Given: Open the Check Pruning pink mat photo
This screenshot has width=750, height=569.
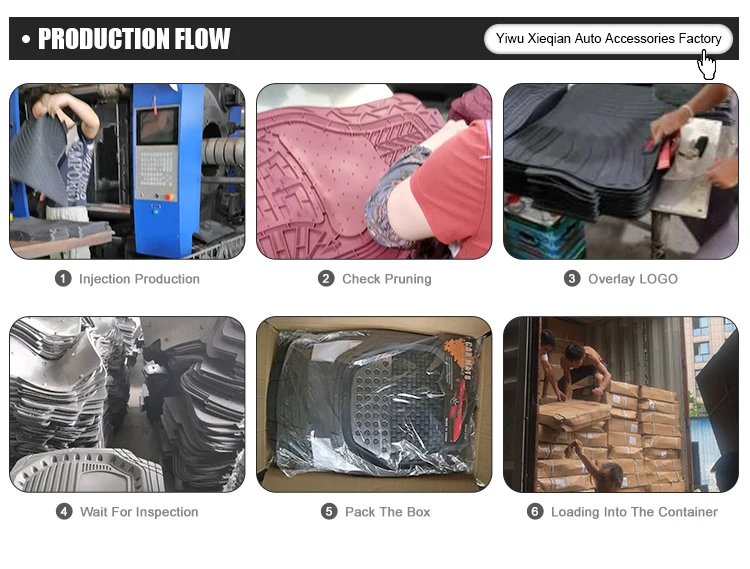Looking at the screenshot, I should point(374,171).
